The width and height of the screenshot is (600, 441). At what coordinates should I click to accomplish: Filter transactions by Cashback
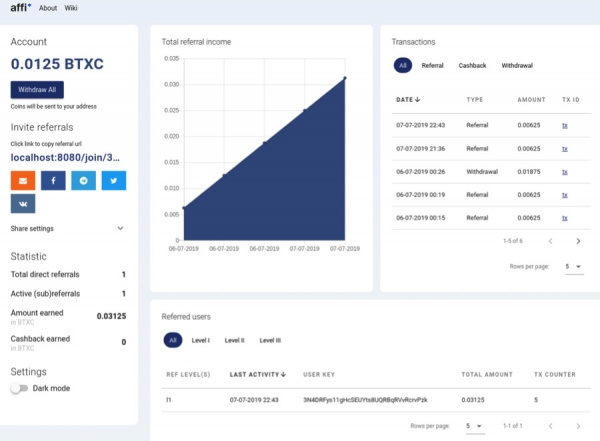pyautogui.click(x=472, y=65)
